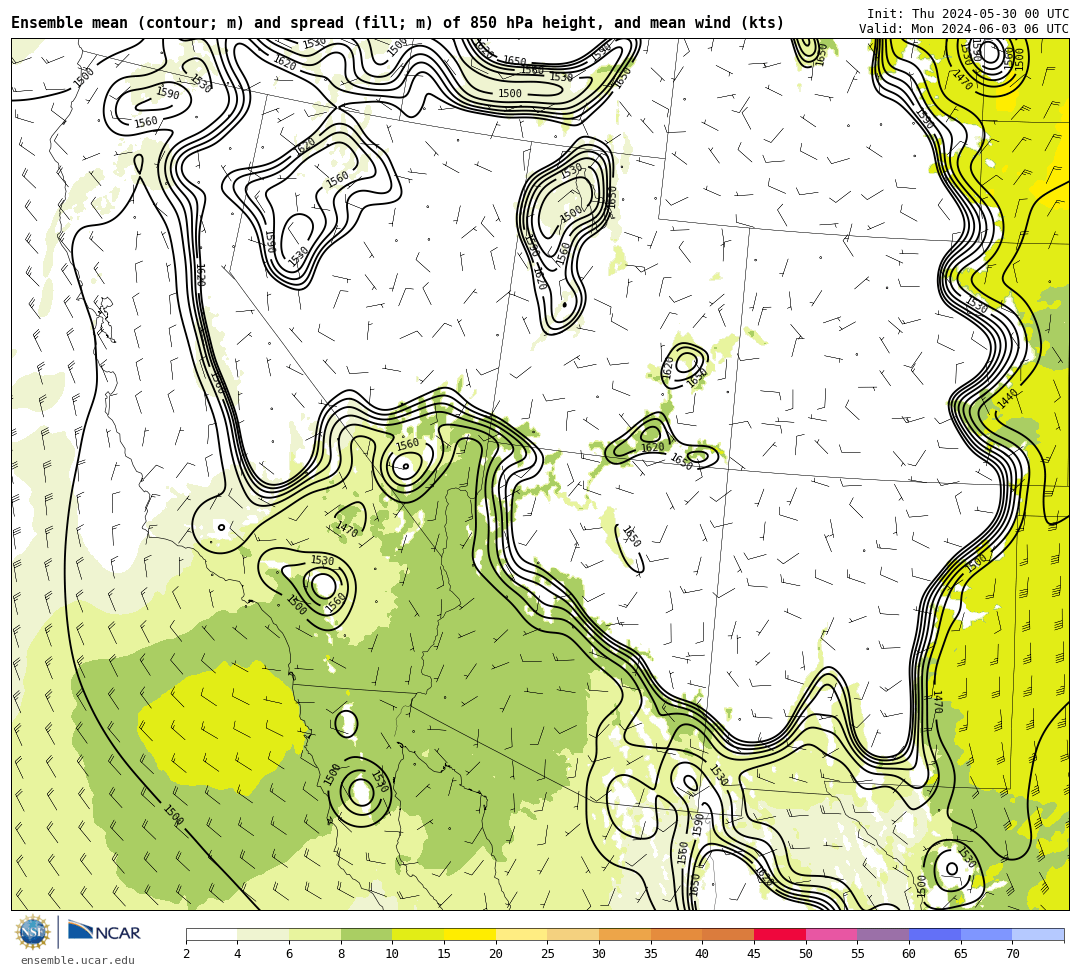1080x973 pixels.
Task: Click the colorbar tick label 2
Action: (186, 954)
